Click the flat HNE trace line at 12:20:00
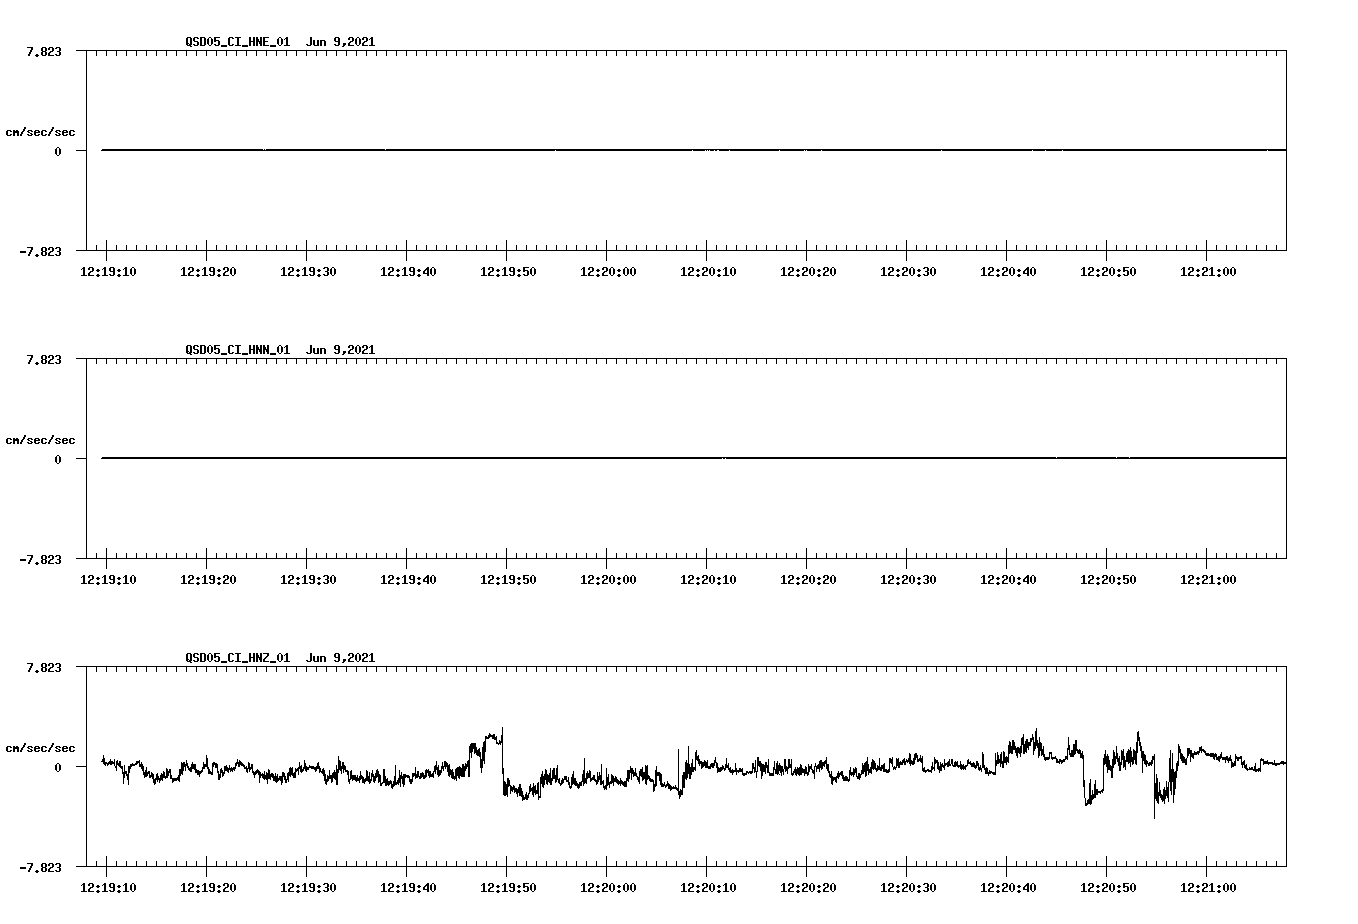 click(x=607, y=150)
